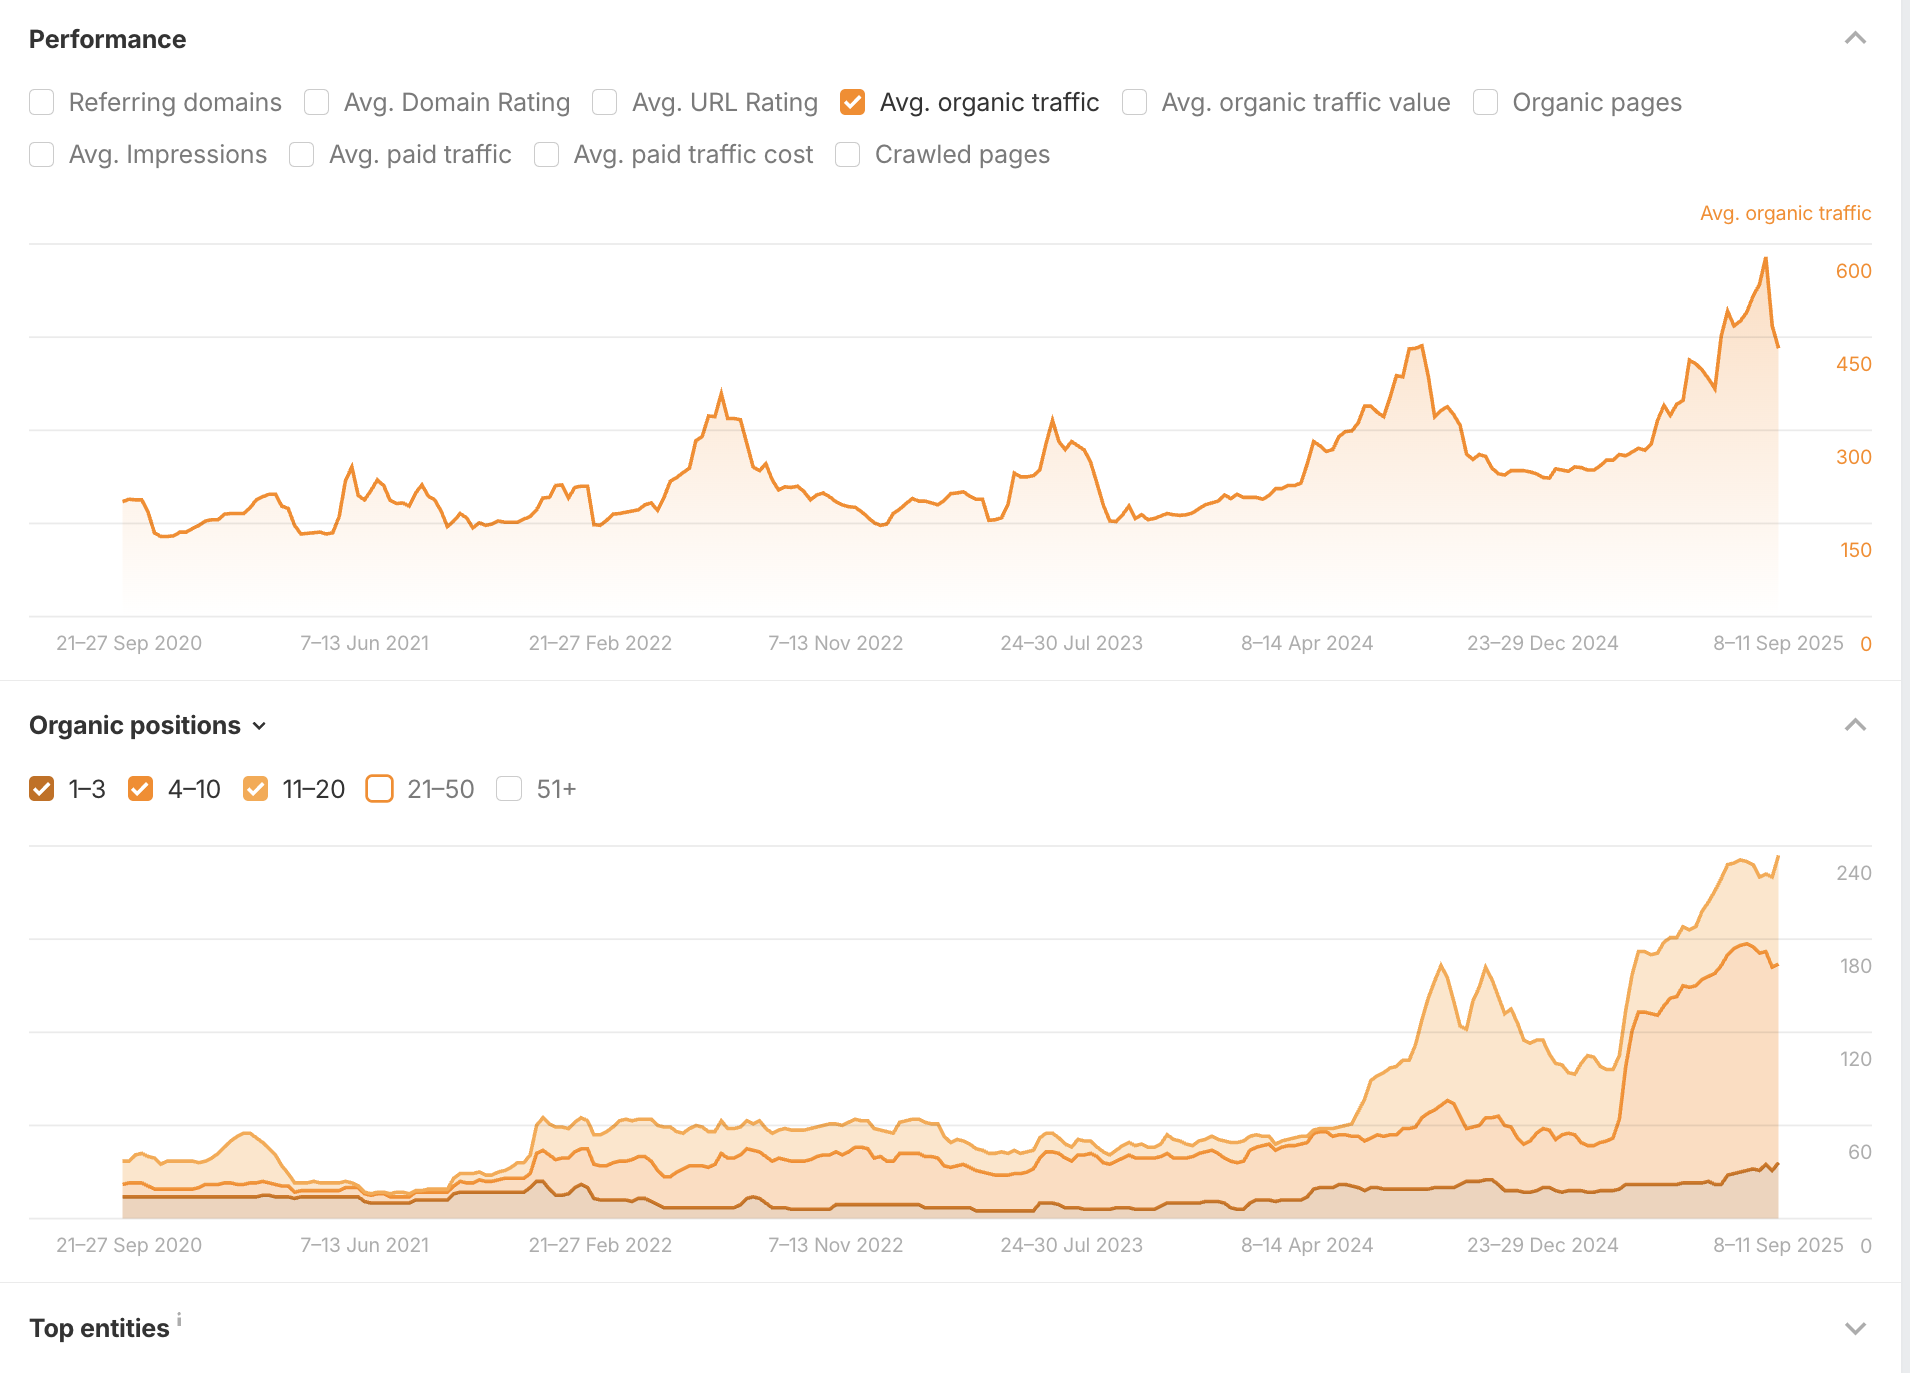1910x1373 pixels.
Task: Uncheck Avg. organic traffic
Action: point(853,102)
